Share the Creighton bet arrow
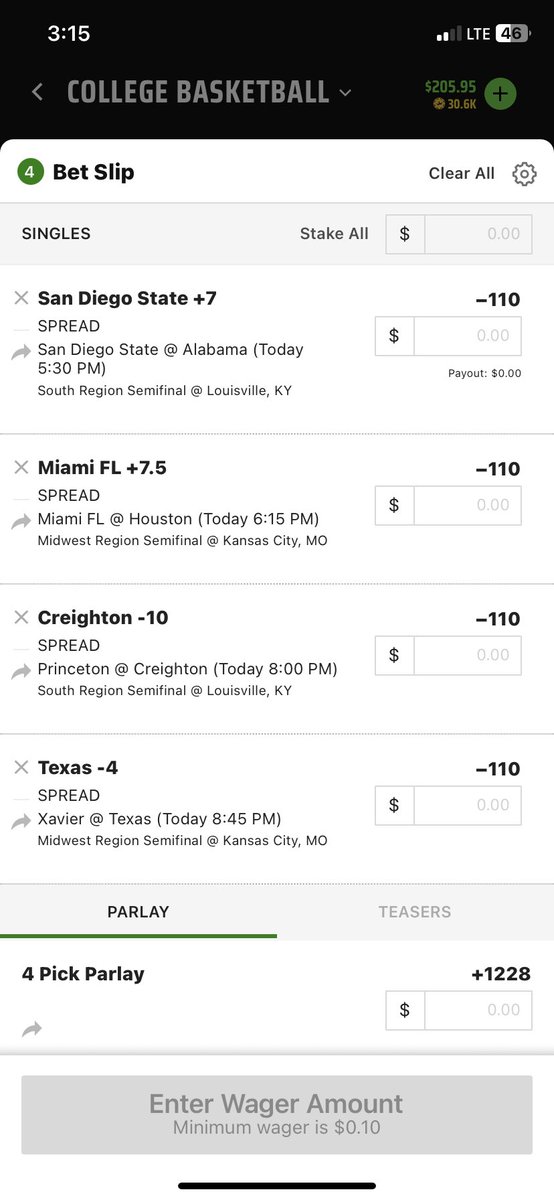The image size is (554, 1200). click(x=21, y=671)
